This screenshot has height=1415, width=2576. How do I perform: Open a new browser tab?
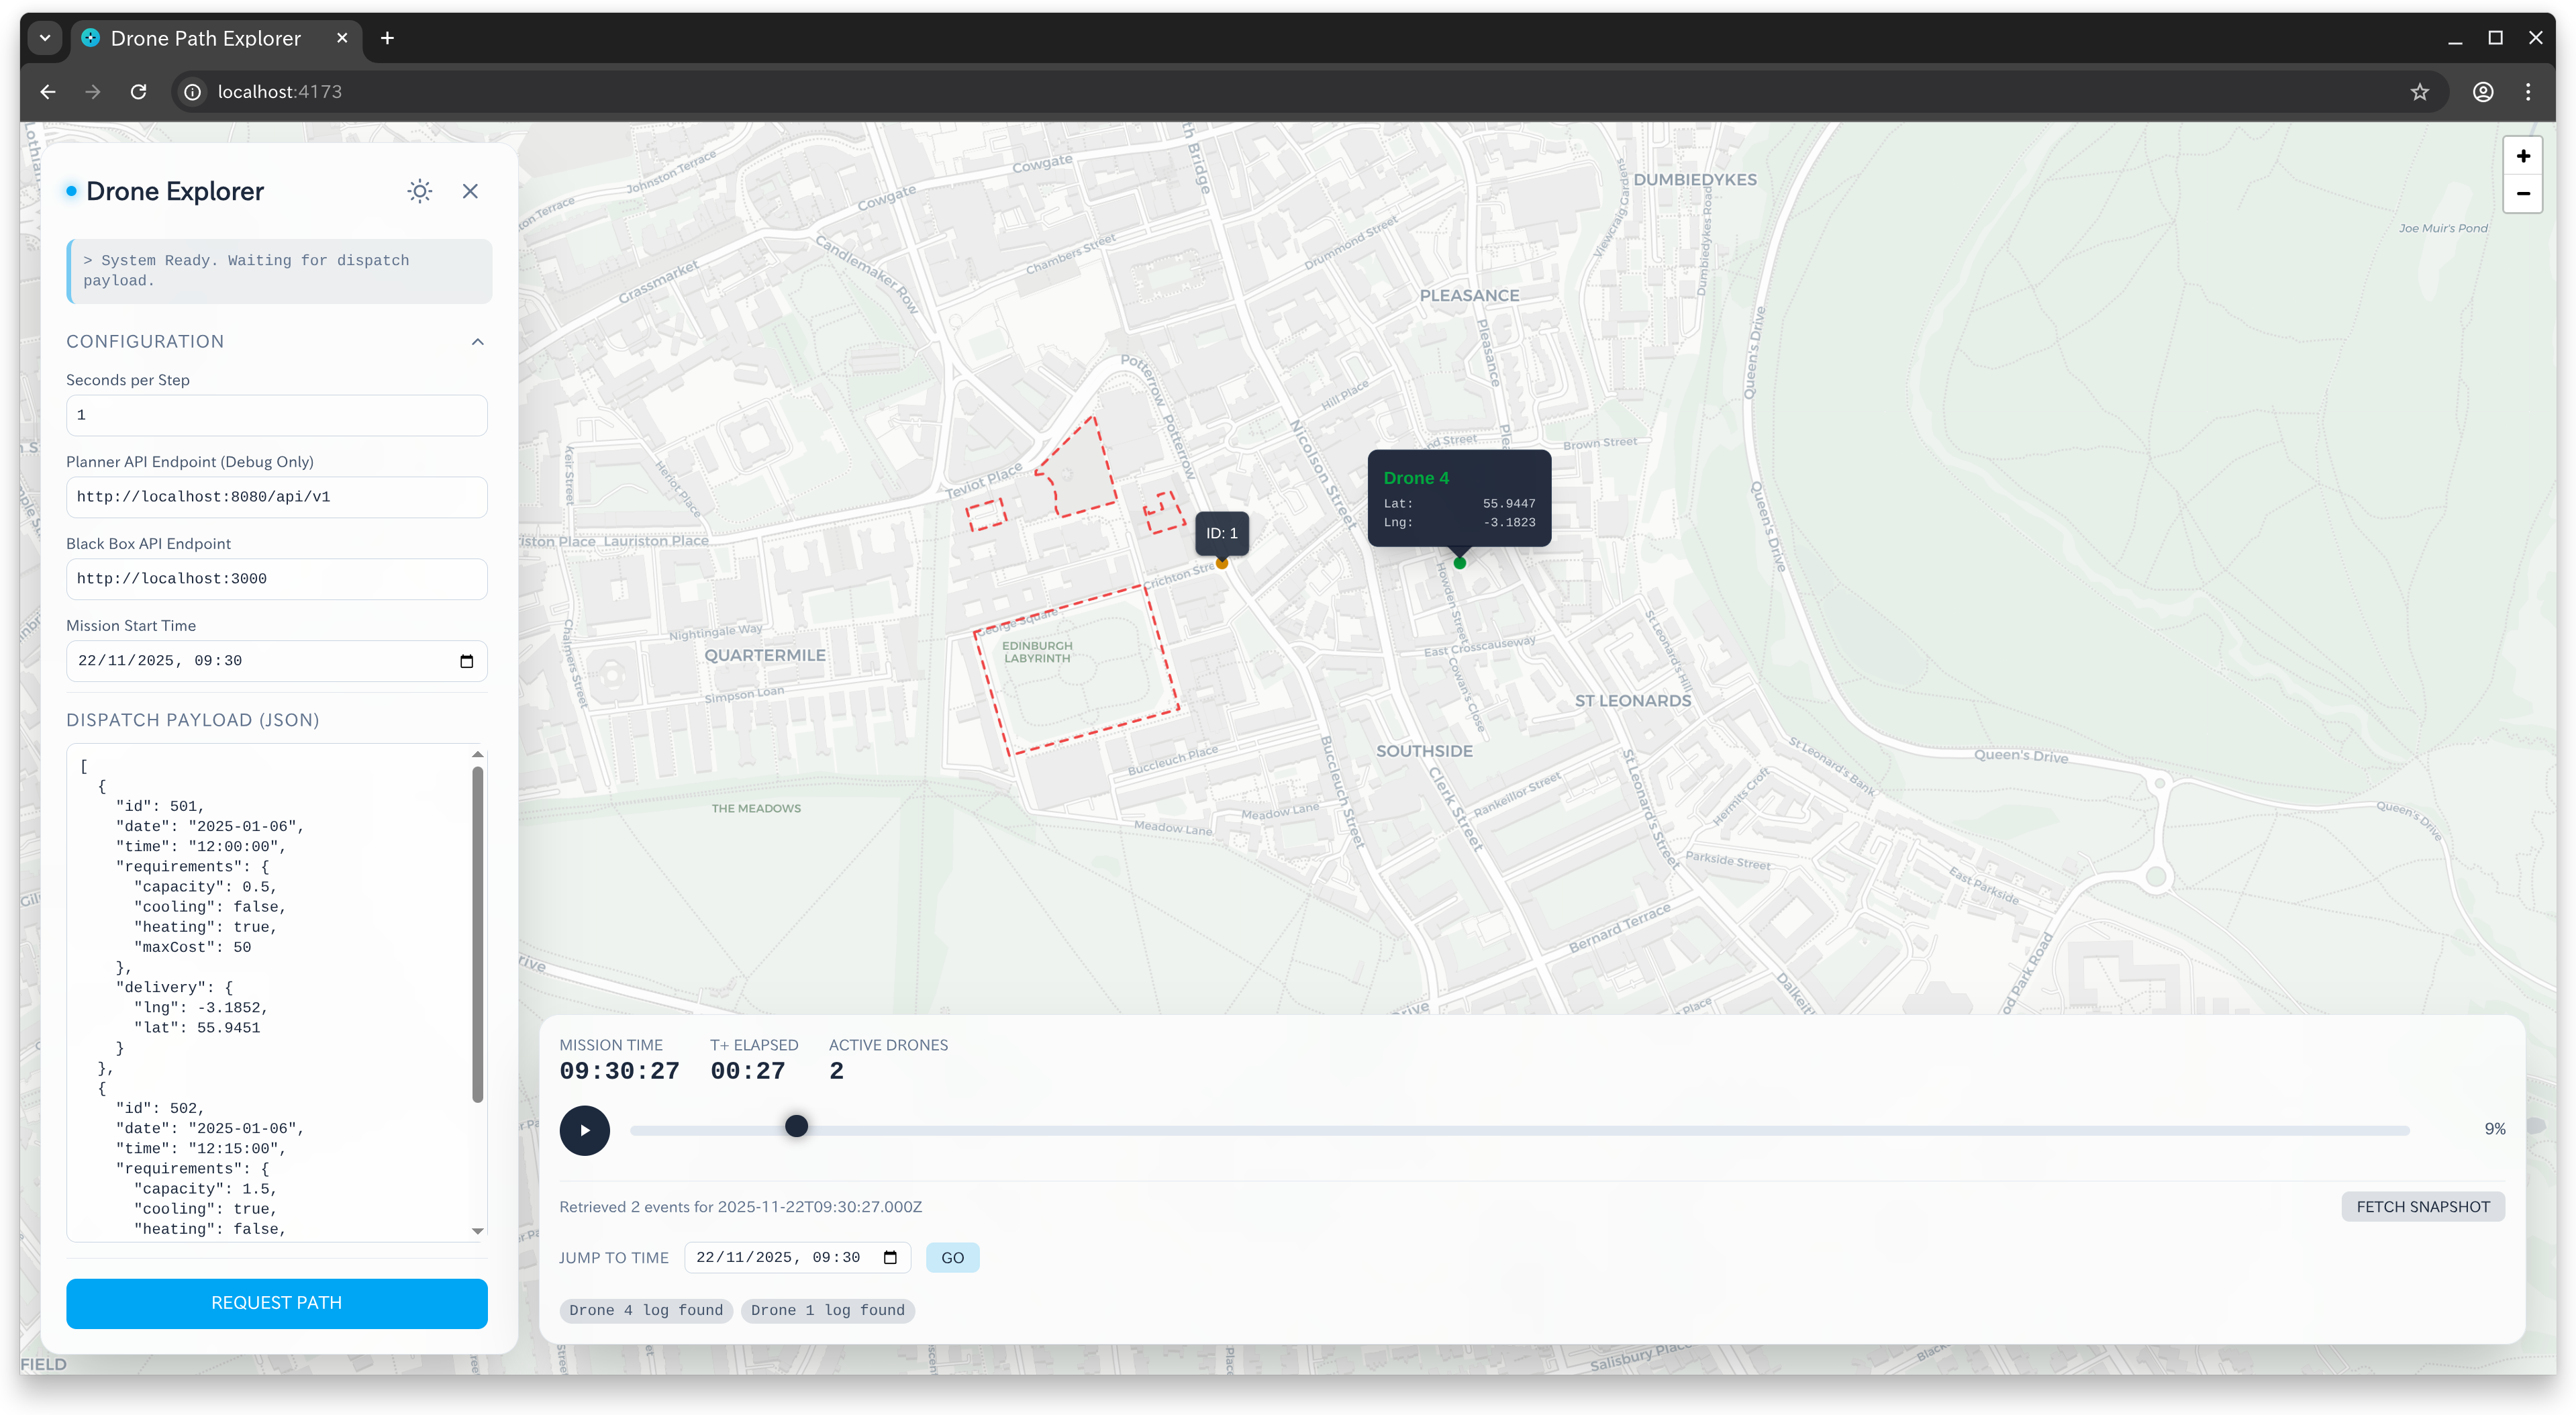click(x=388, y=38)
